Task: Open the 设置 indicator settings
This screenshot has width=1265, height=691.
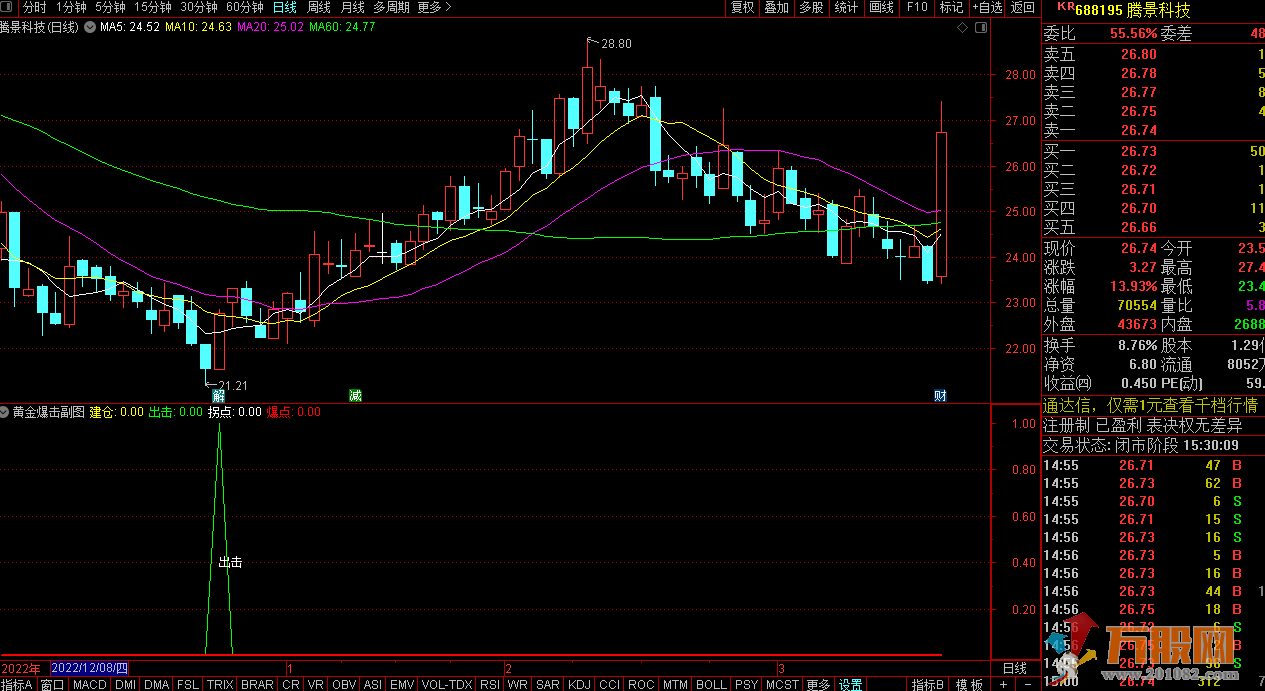Action: tap(851, 685)
